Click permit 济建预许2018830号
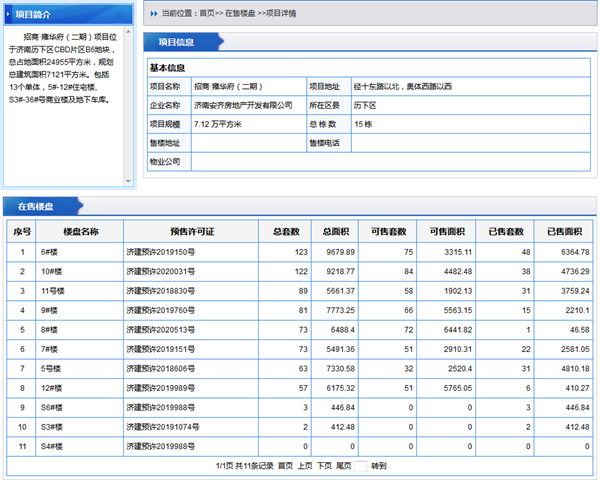Viewport: 600px width, 484px height. click(x=161, y=291)
